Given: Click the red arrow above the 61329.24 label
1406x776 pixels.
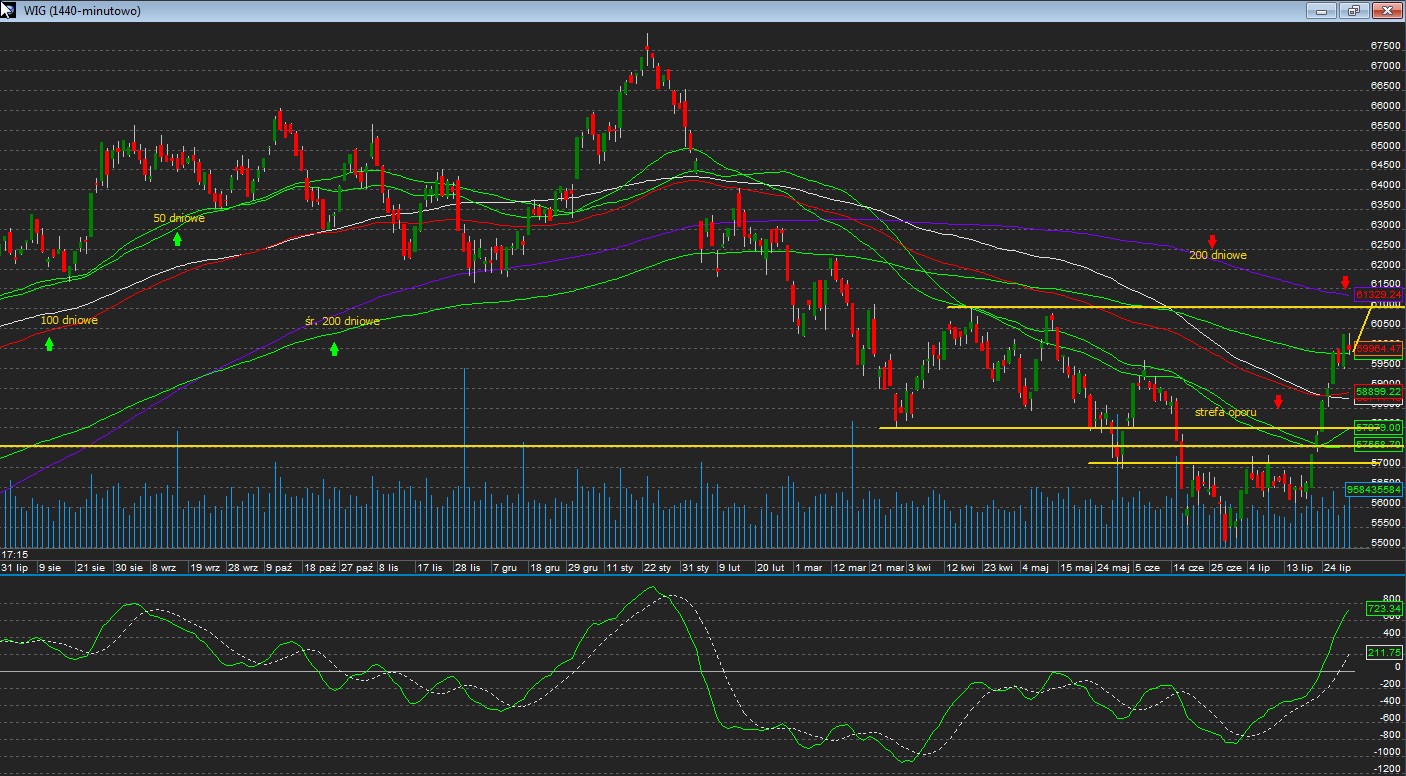Looking at the screenshot, I should point(1345,282).
